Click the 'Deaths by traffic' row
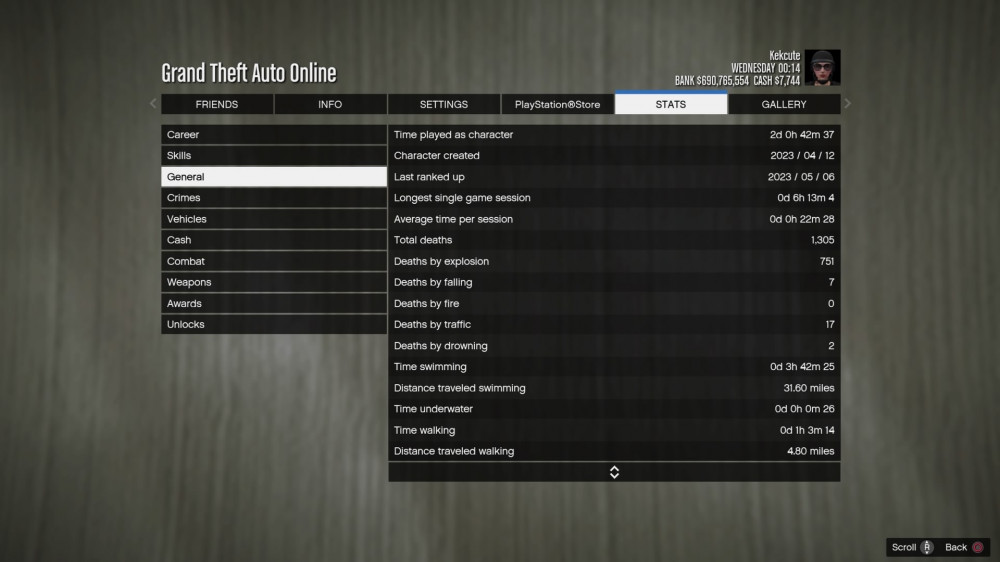Screen dimensions: 1000x562 (x=614, y=324)
